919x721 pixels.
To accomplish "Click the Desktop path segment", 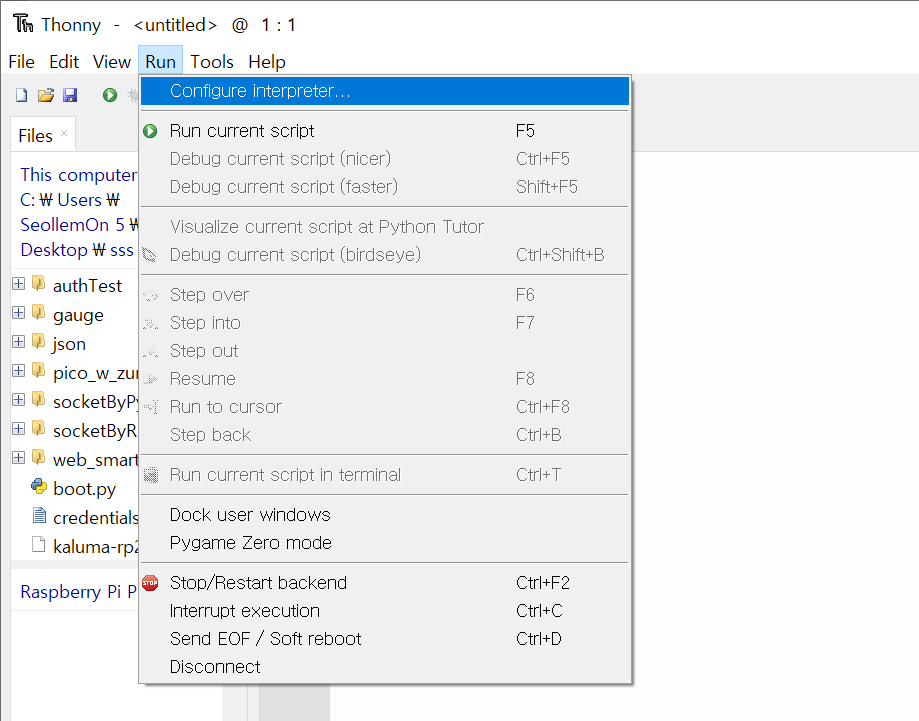I will tap(54, 250).
